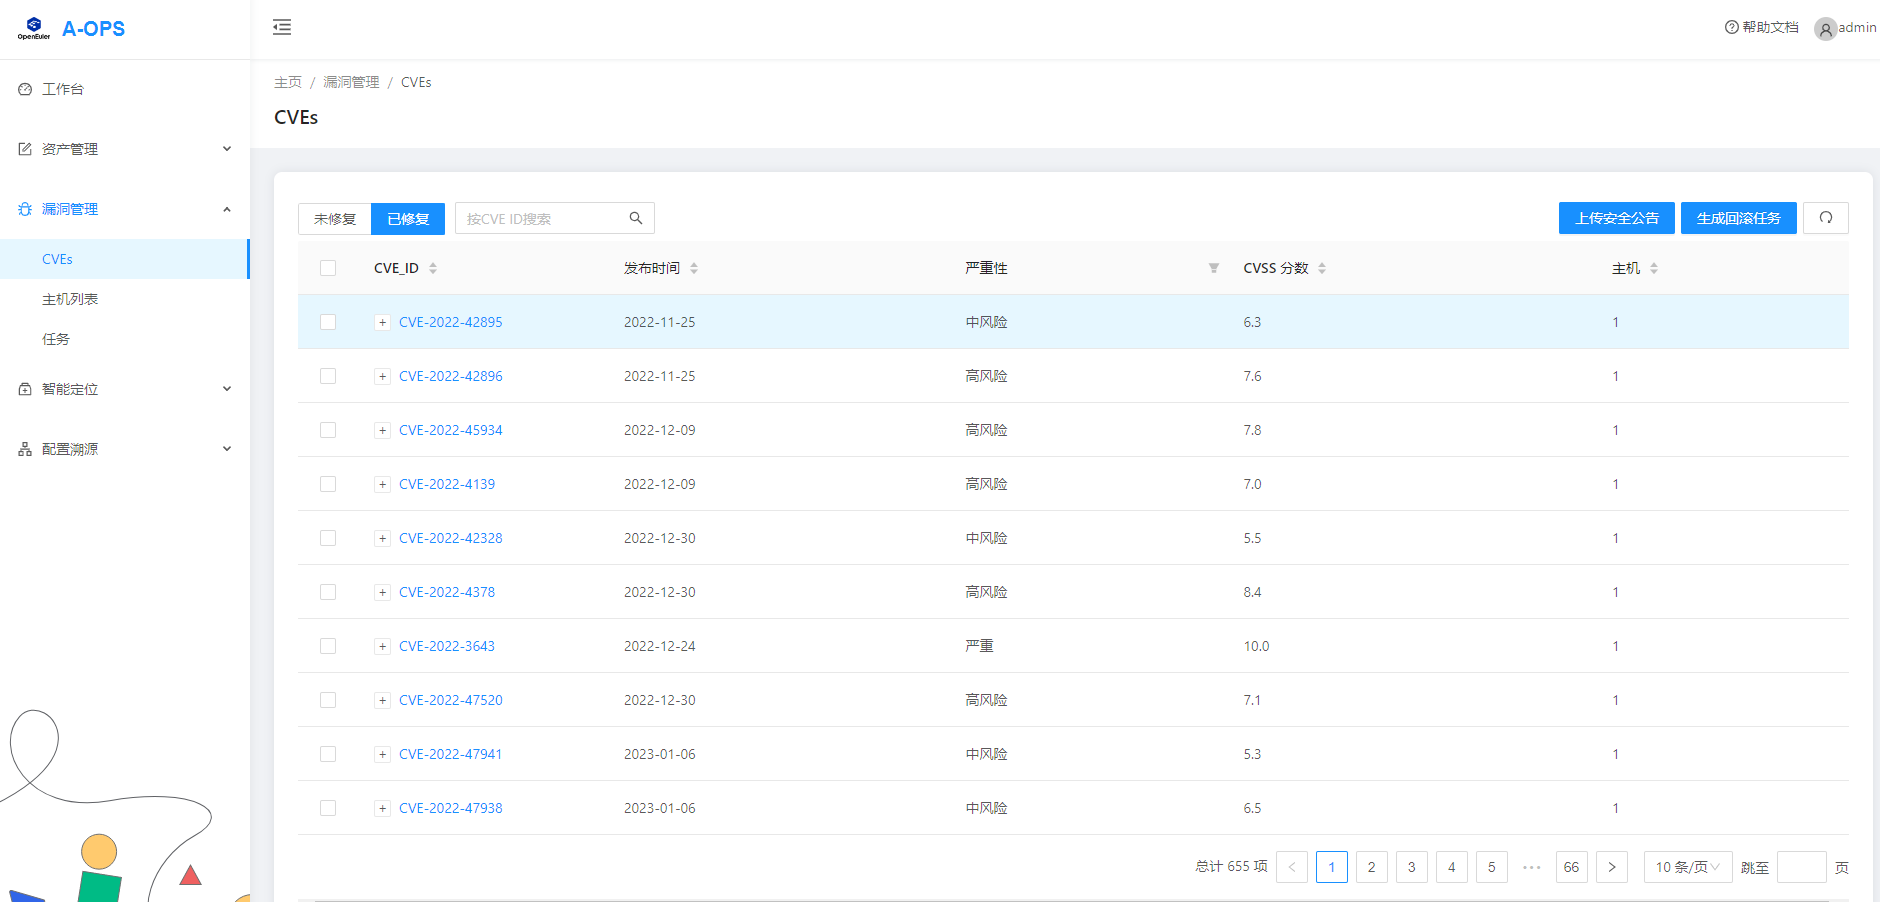Expand the 资产管理 sidebar menu
Screen dimensions: 1880x902
[x=125, y=149]
